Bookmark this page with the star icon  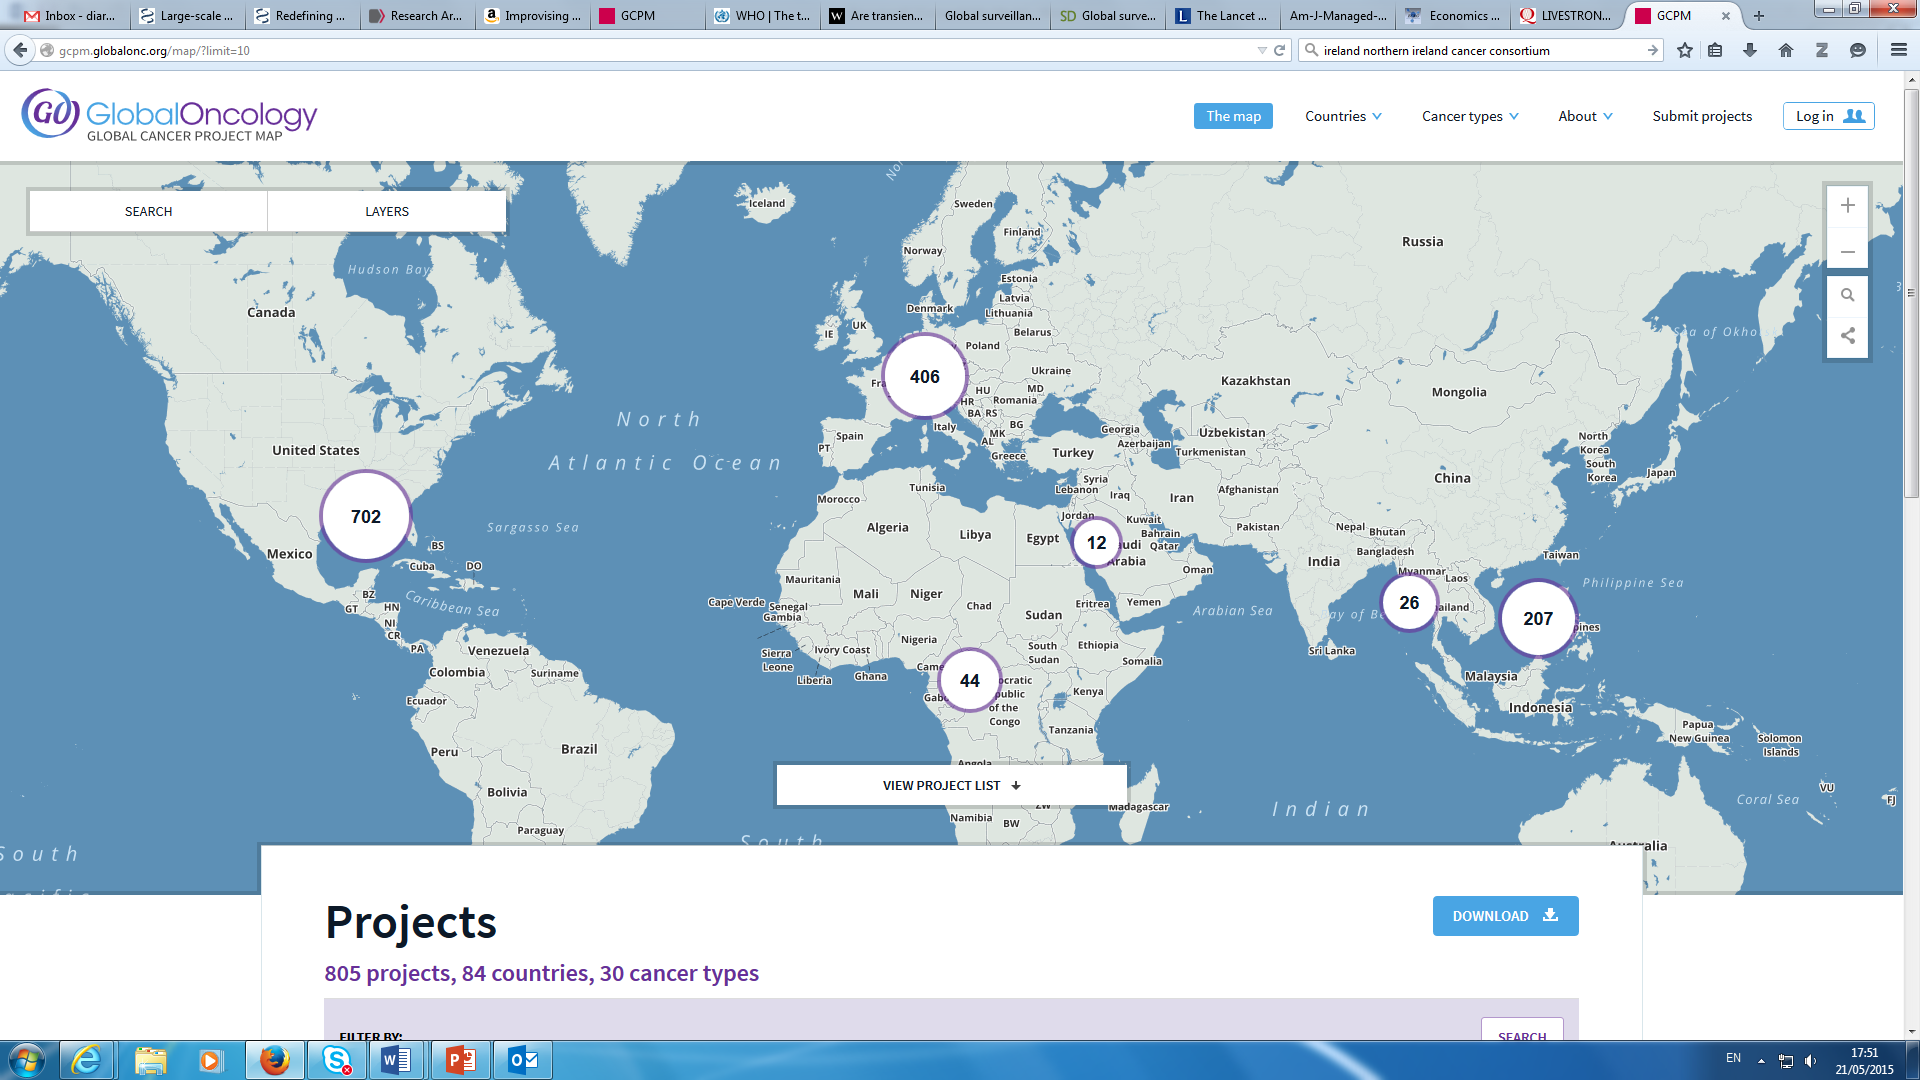1685,50
